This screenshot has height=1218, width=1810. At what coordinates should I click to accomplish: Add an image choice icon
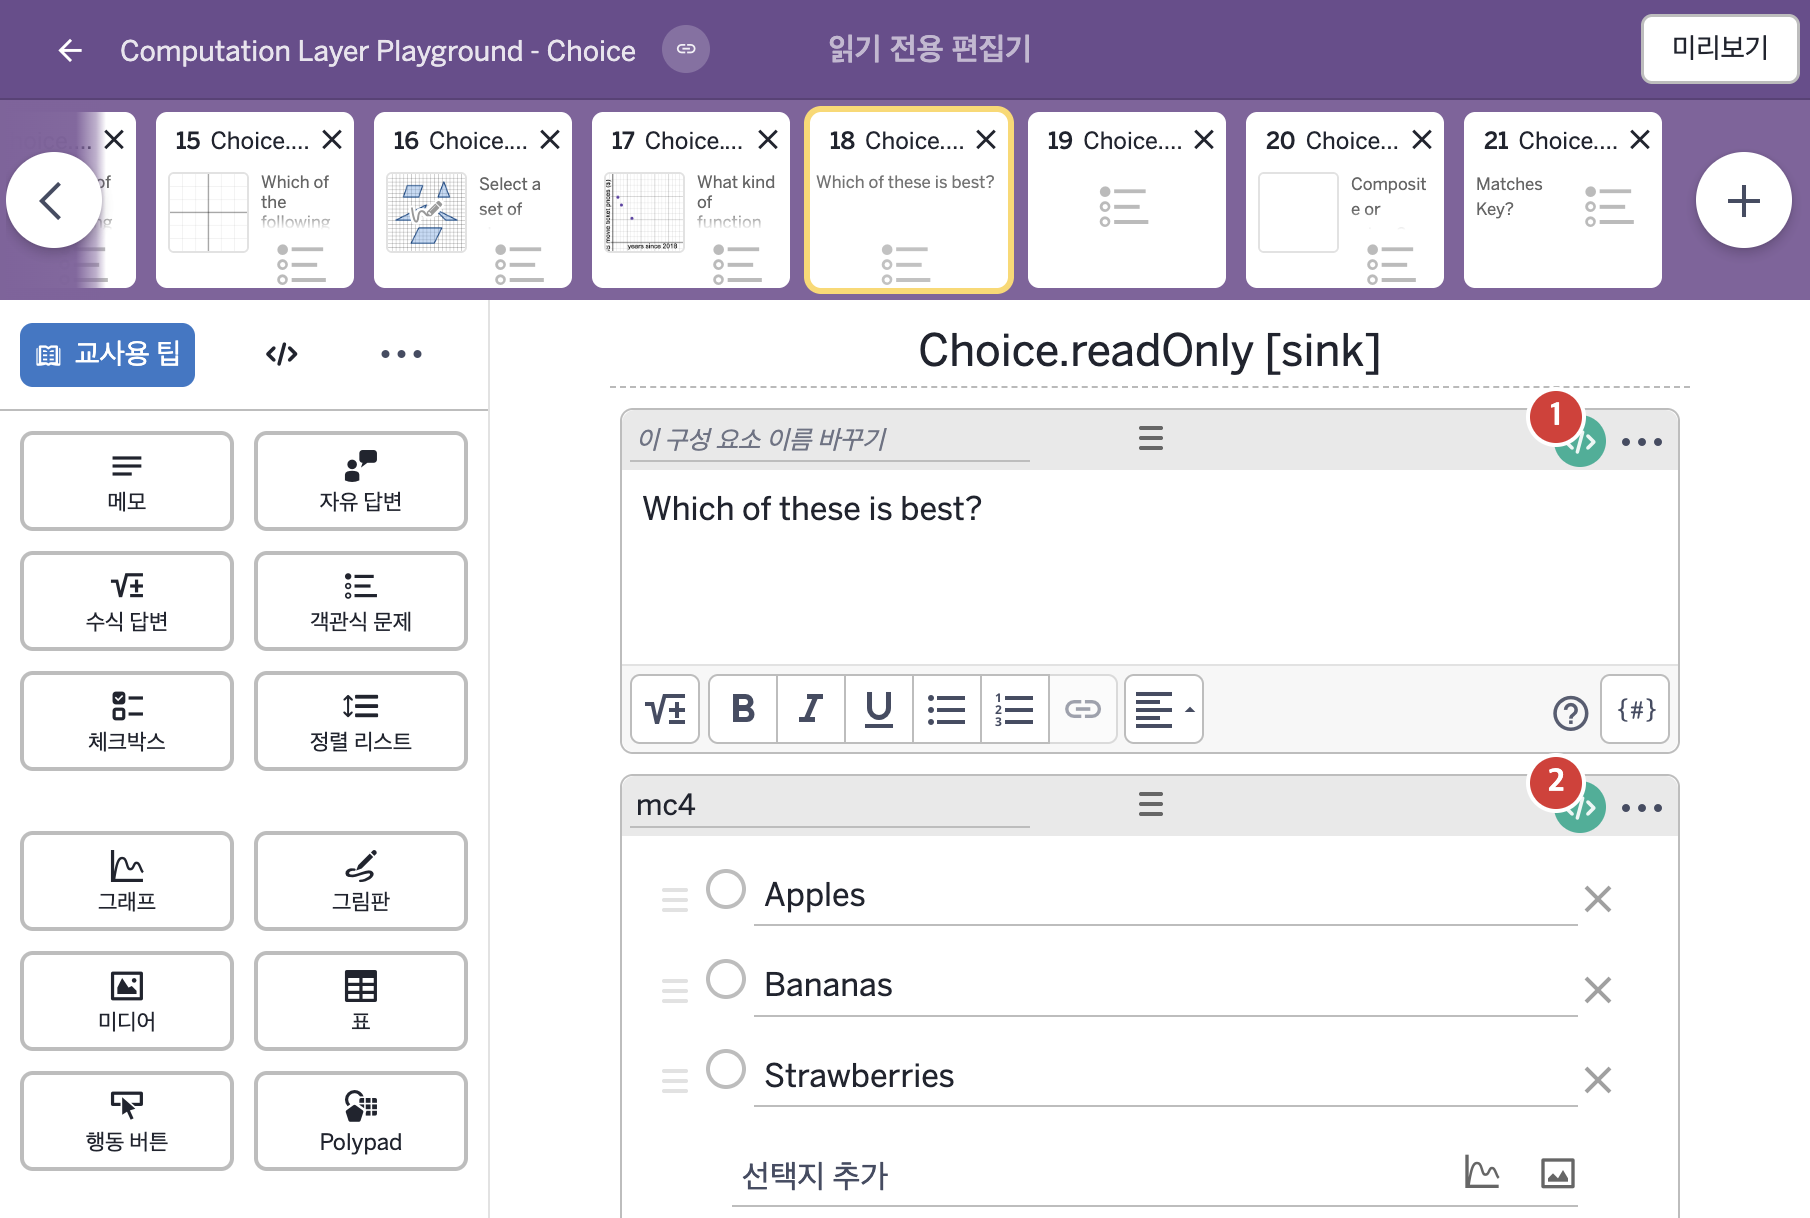pos(1558,1173)
